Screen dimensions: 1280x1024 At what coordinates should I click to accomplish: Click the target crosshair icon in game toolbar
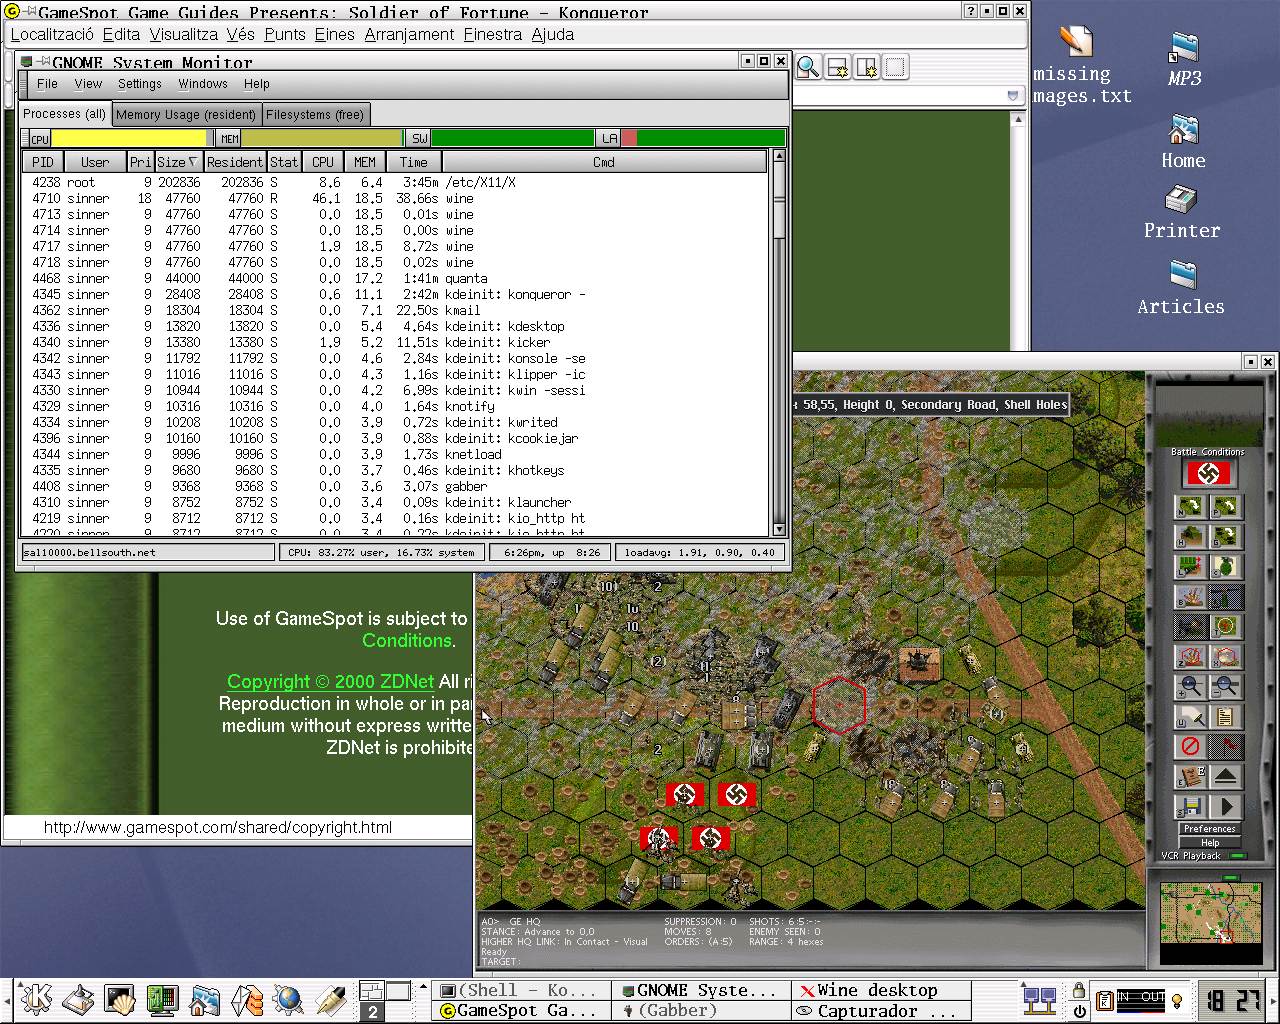[1226, 627]
